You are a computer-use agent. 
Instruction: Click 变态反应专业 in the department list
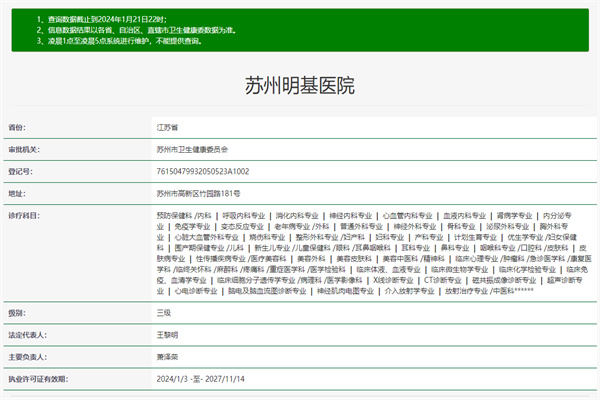(x=242, y=227)
